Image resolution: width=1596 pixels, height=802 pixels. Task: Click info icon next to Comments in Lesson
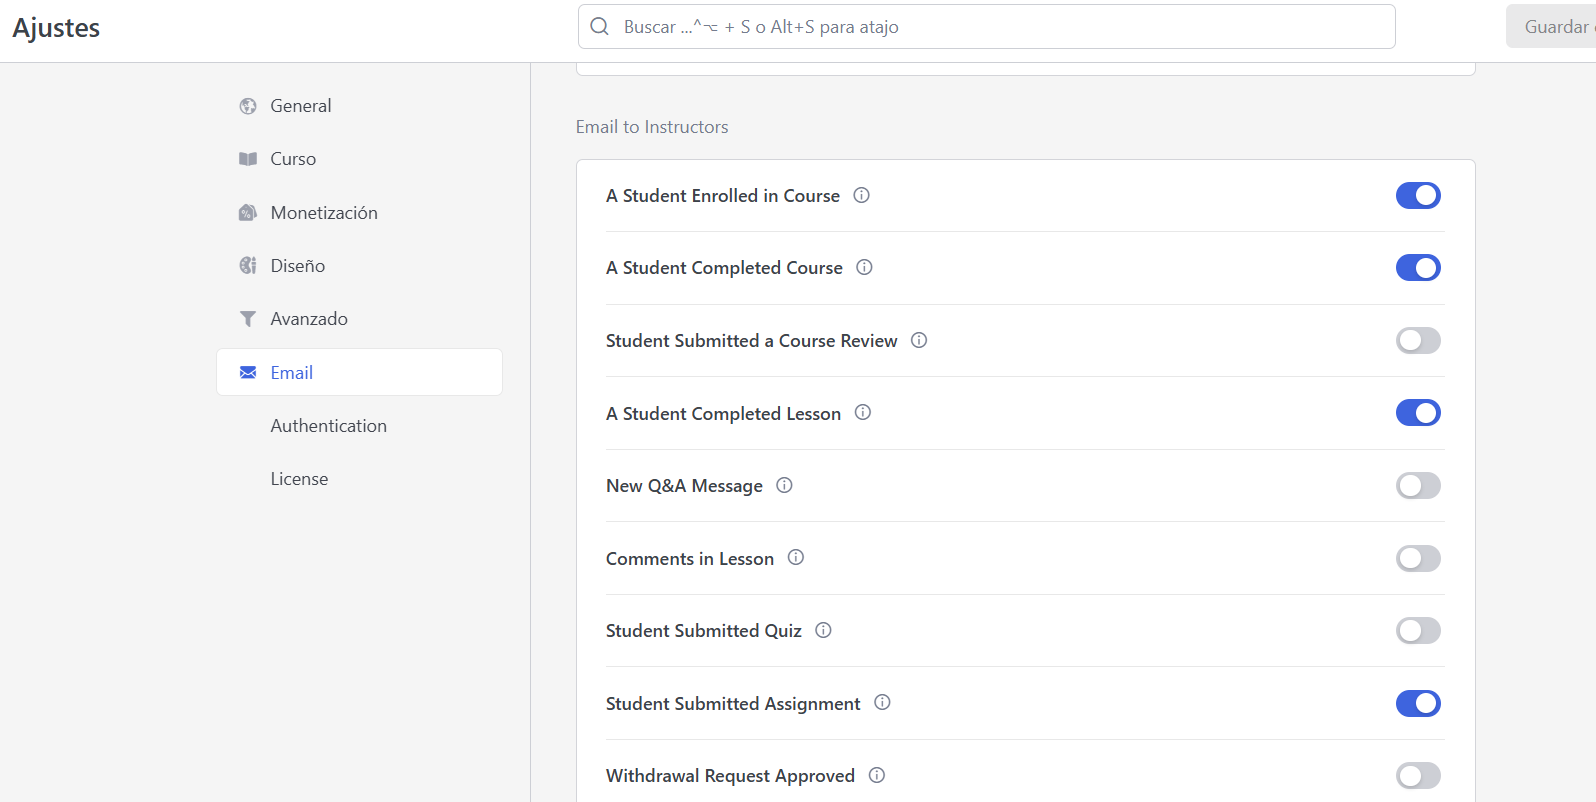795,558
